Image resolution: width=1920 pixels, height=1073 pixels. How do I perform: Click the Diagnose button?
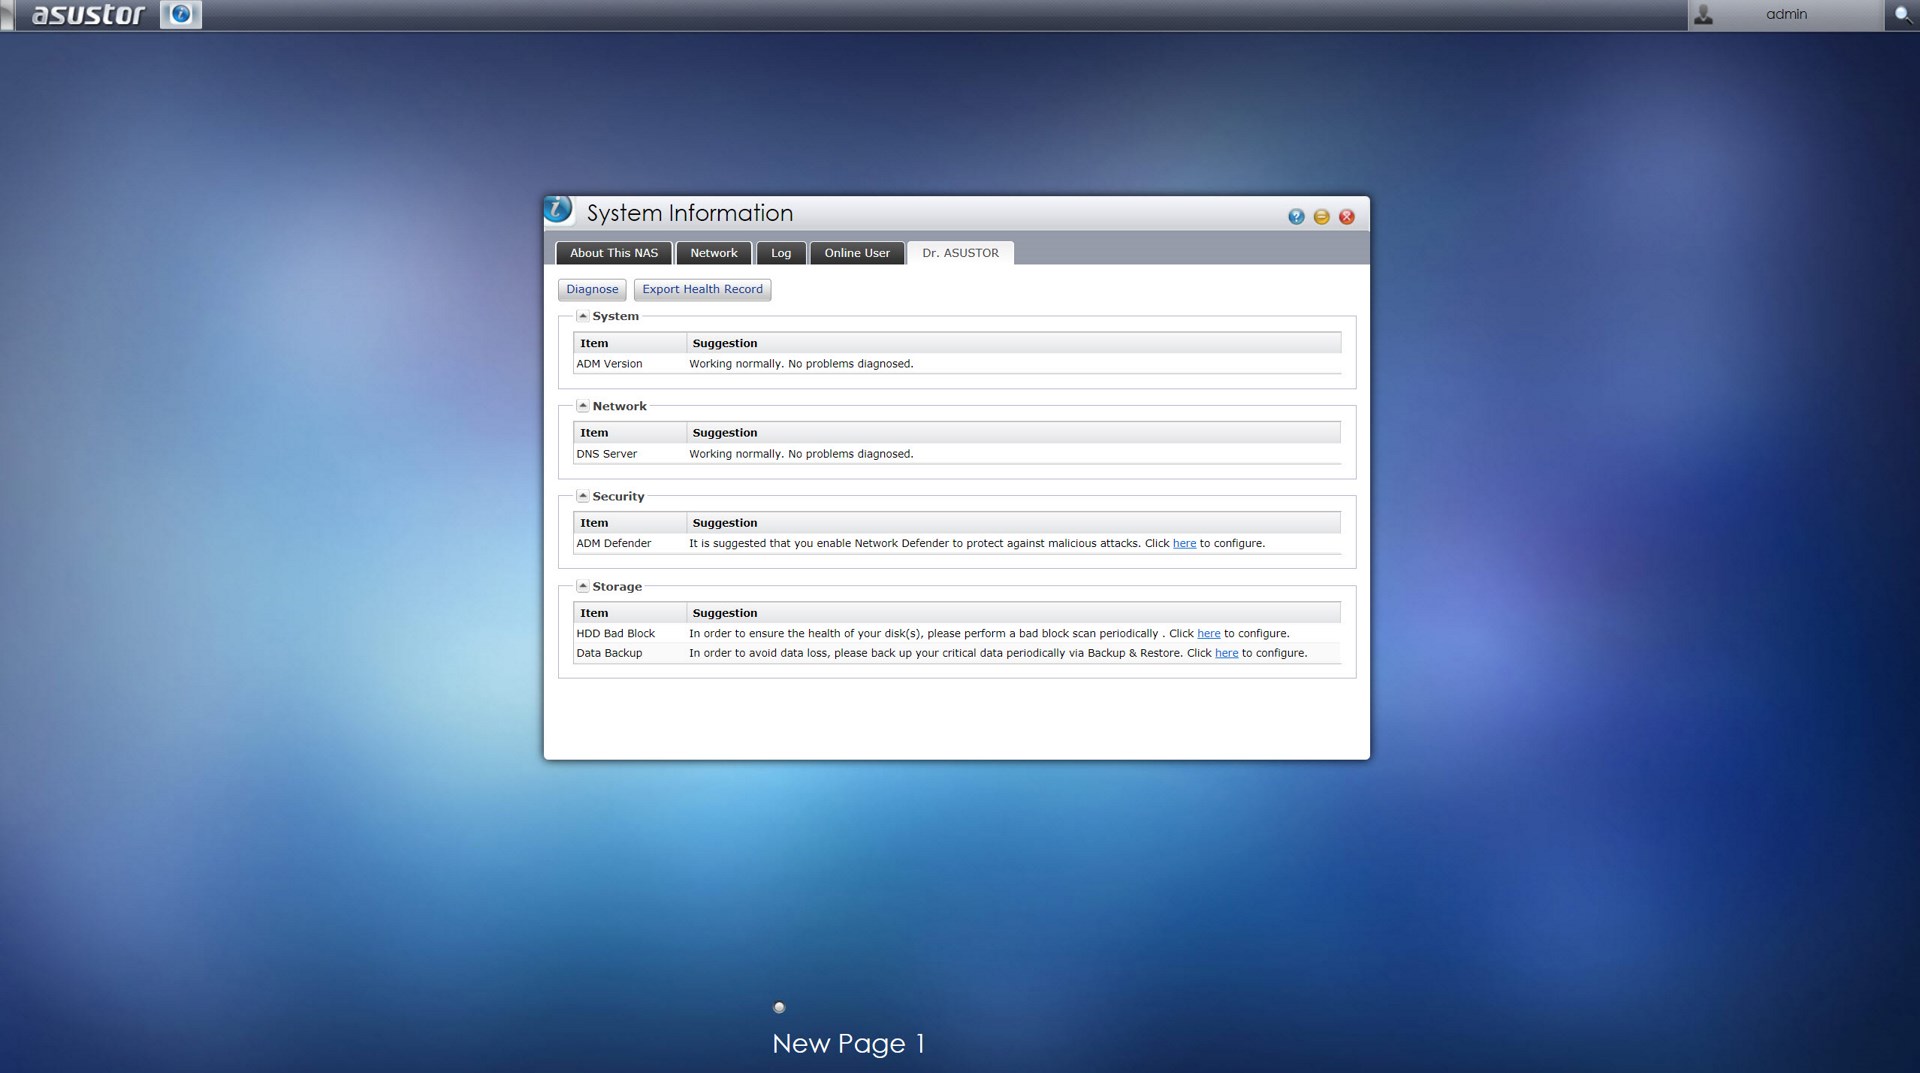point(592,290)
